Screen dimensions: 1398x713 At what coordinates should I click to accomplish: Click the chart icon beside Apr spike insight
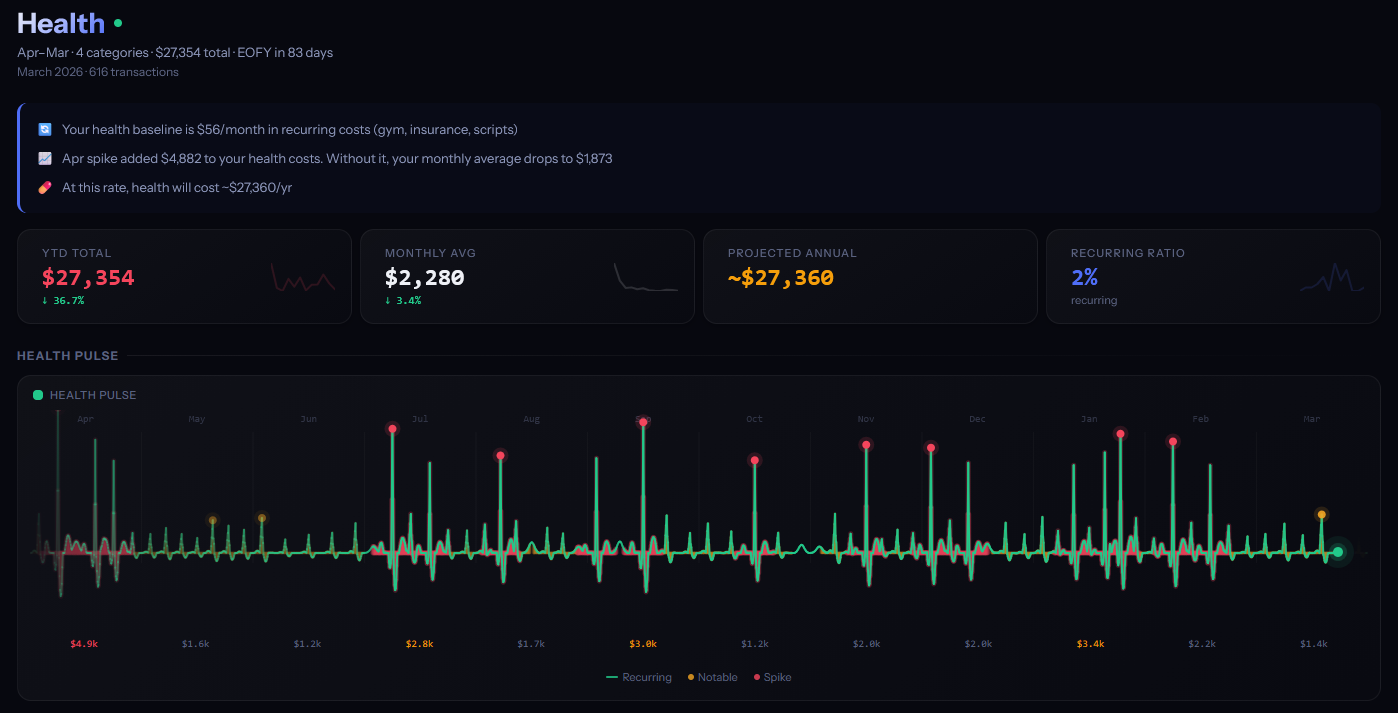[x=44, y=159]
